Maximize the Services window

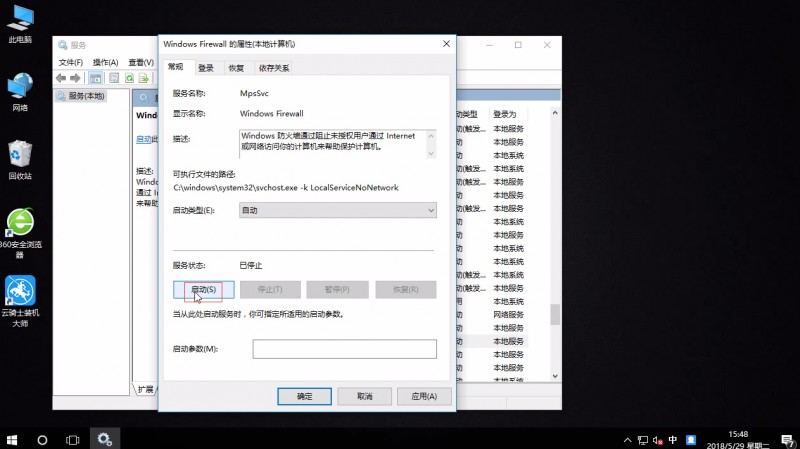pyautogui.click(x=518, y=45)
